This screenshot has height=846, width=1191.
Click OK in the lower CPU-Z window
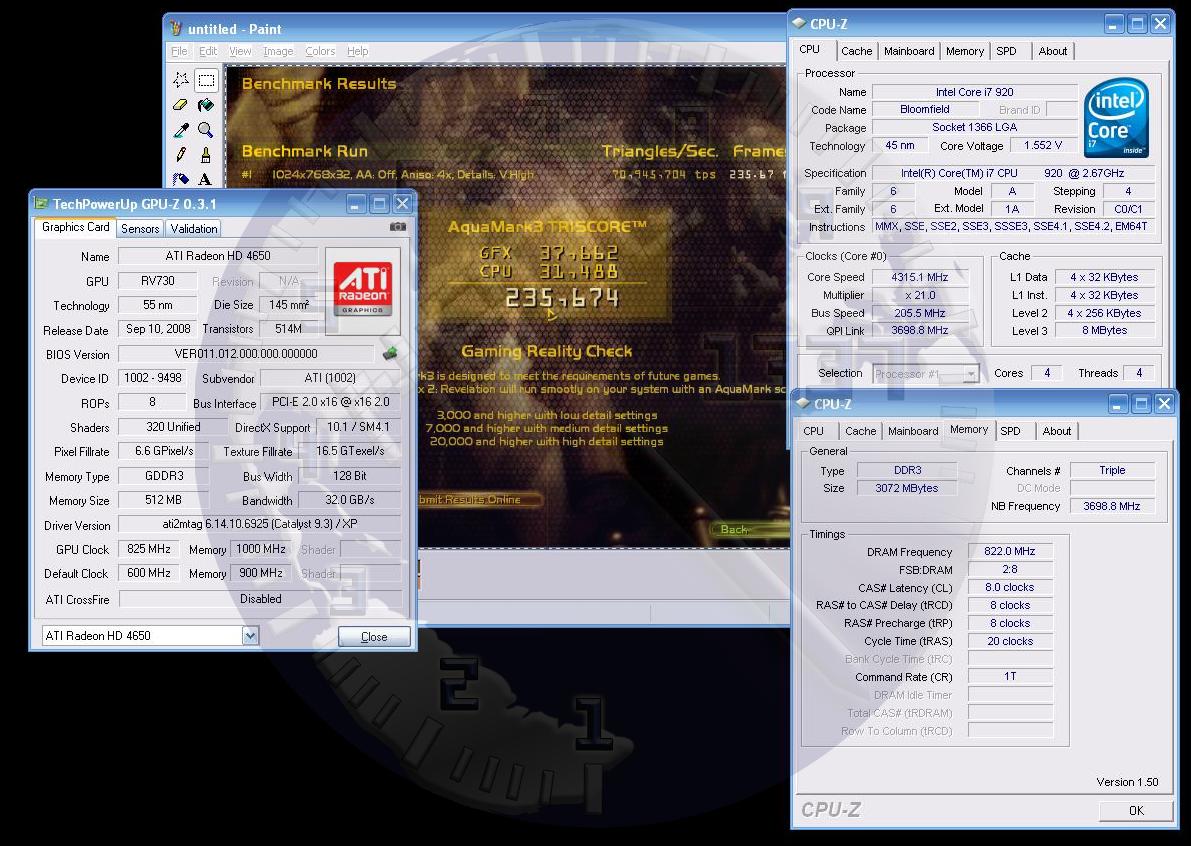pyautogui.click(x=1136, y=810)
